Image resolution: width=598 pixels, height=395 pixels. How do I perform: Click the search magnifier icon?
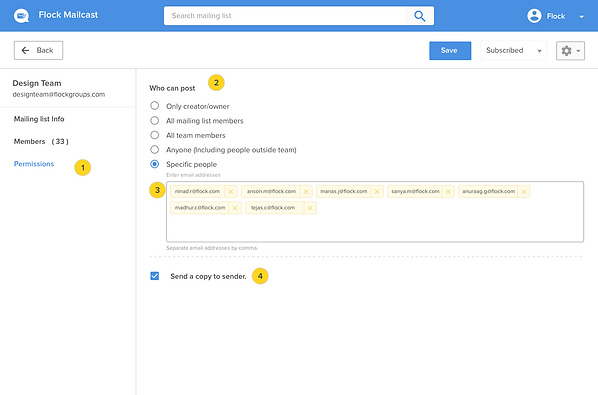point(420,16)
